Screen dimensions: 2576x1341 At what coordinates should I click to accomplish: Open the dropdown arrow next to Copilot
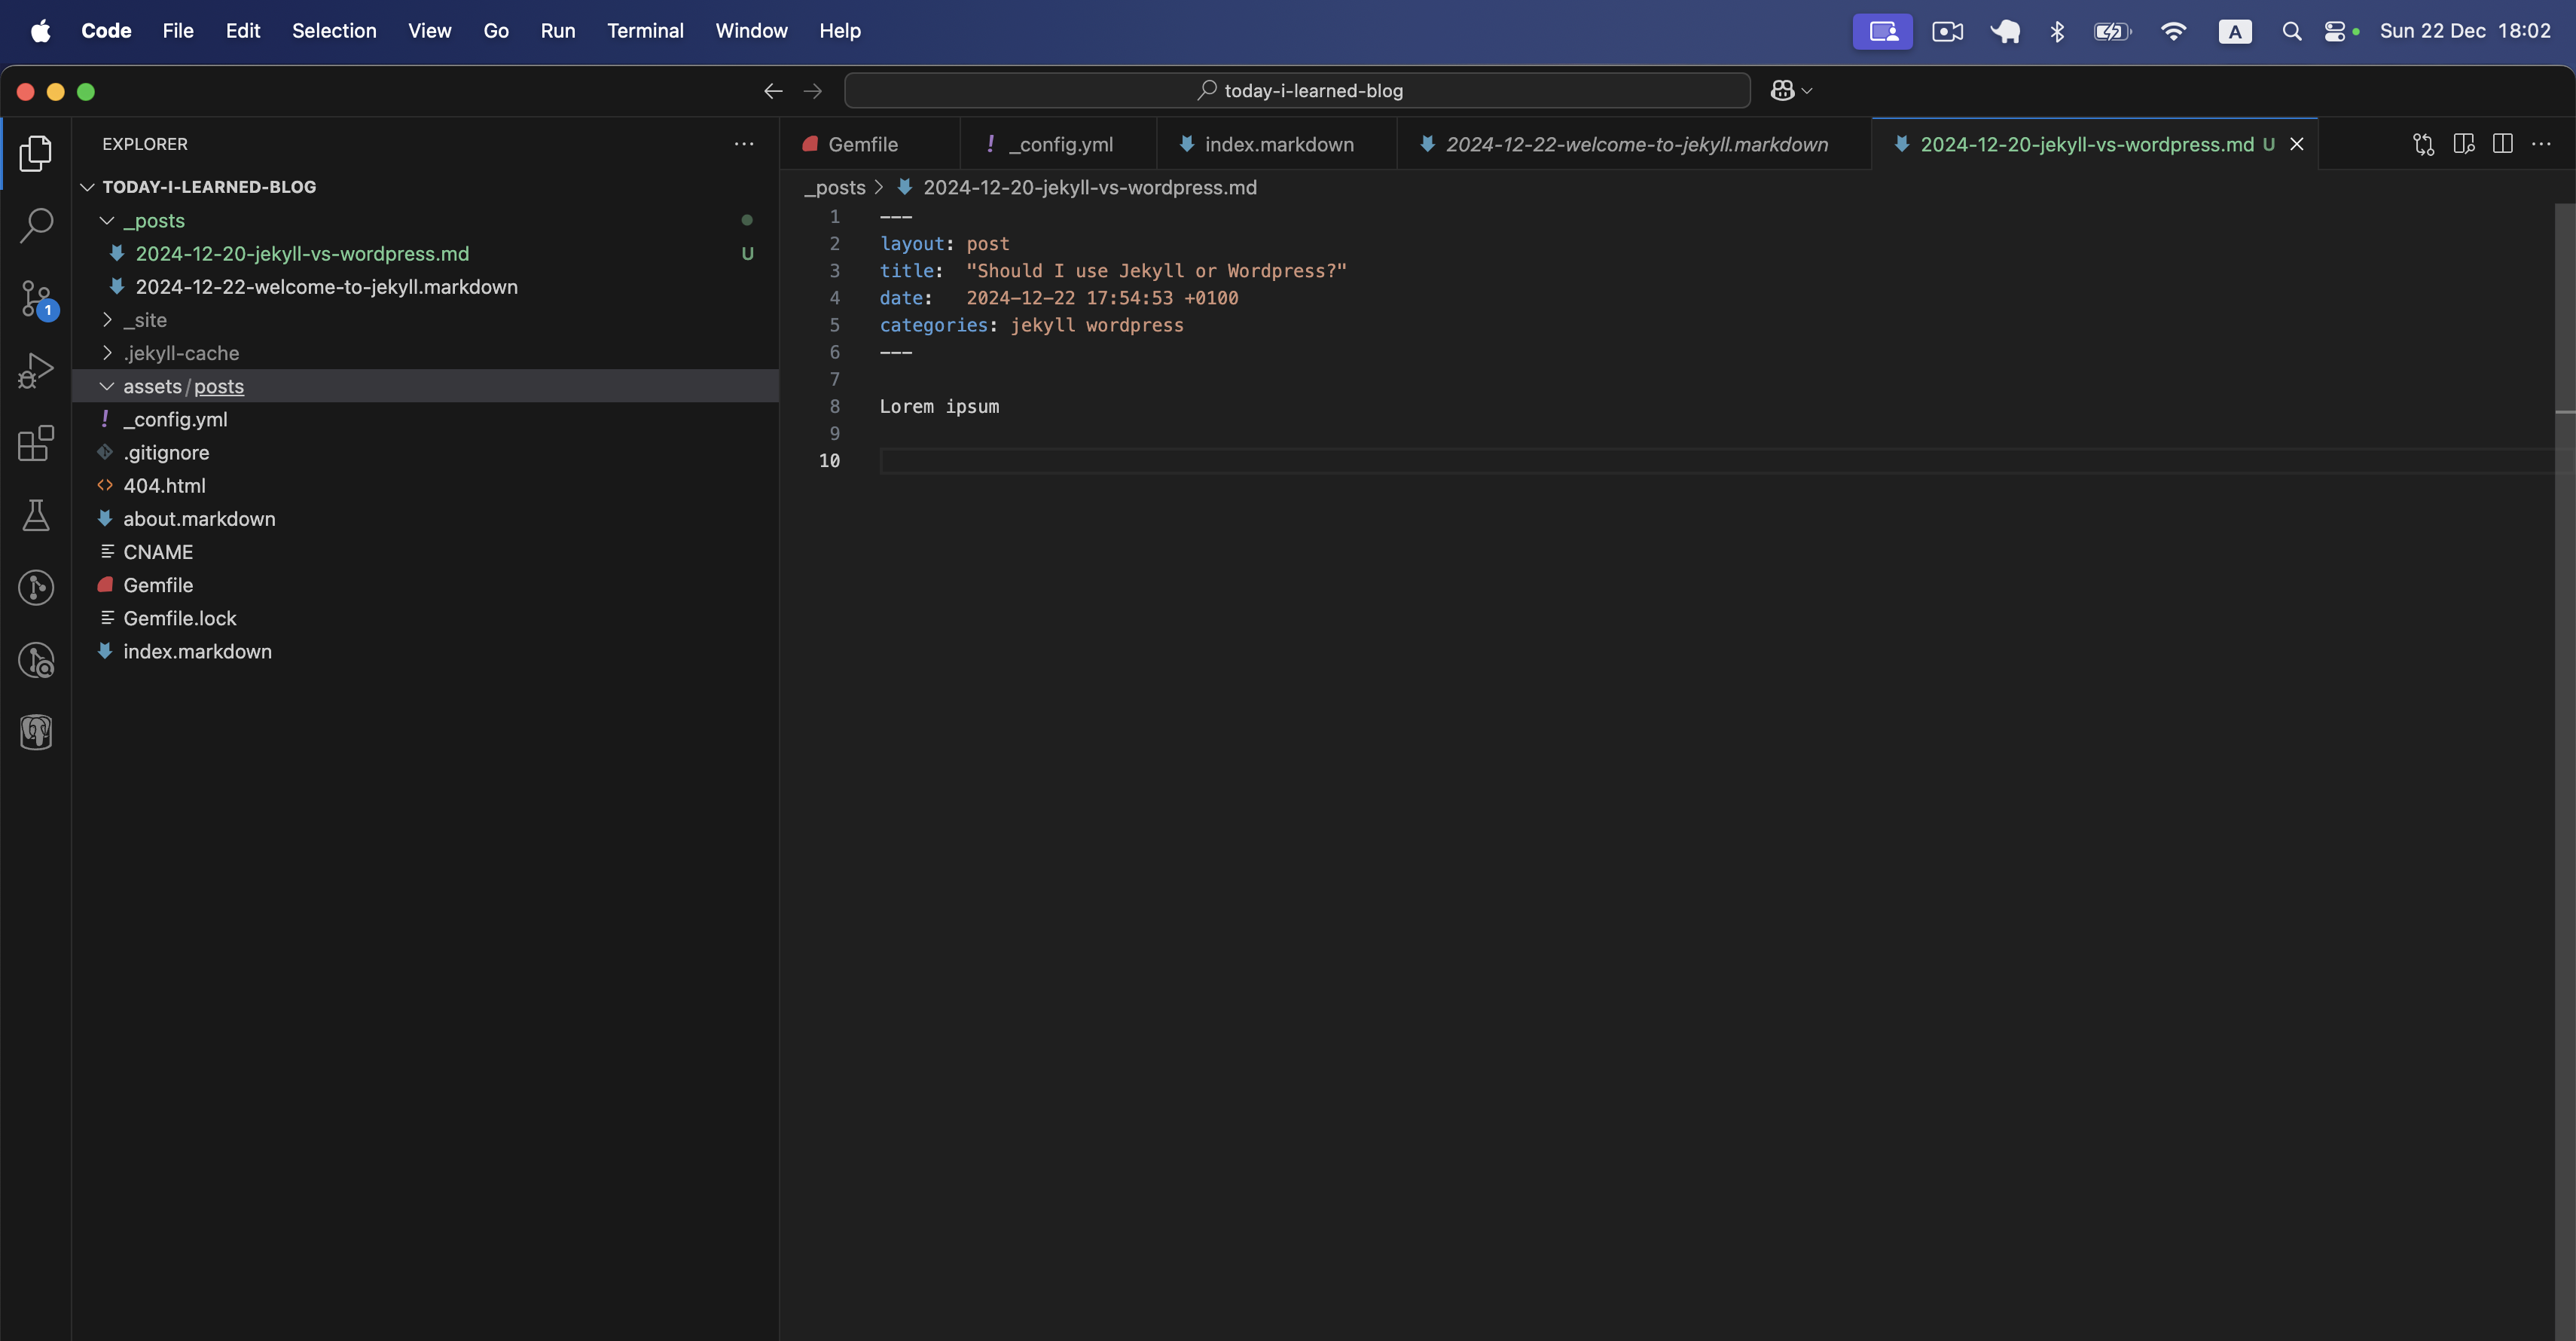(x=1807, y=91)
